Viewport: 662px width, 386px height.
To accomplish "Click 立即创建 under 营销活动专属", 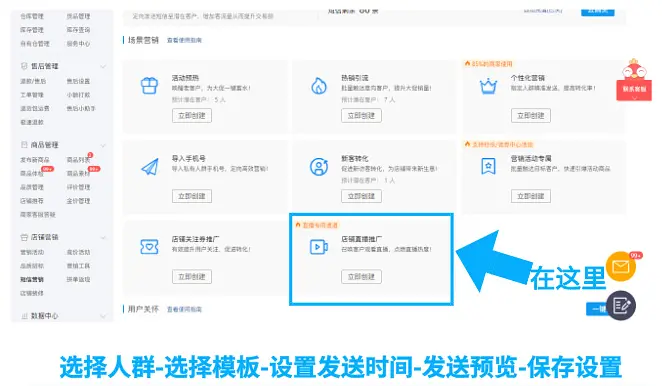I will point(531,196).
